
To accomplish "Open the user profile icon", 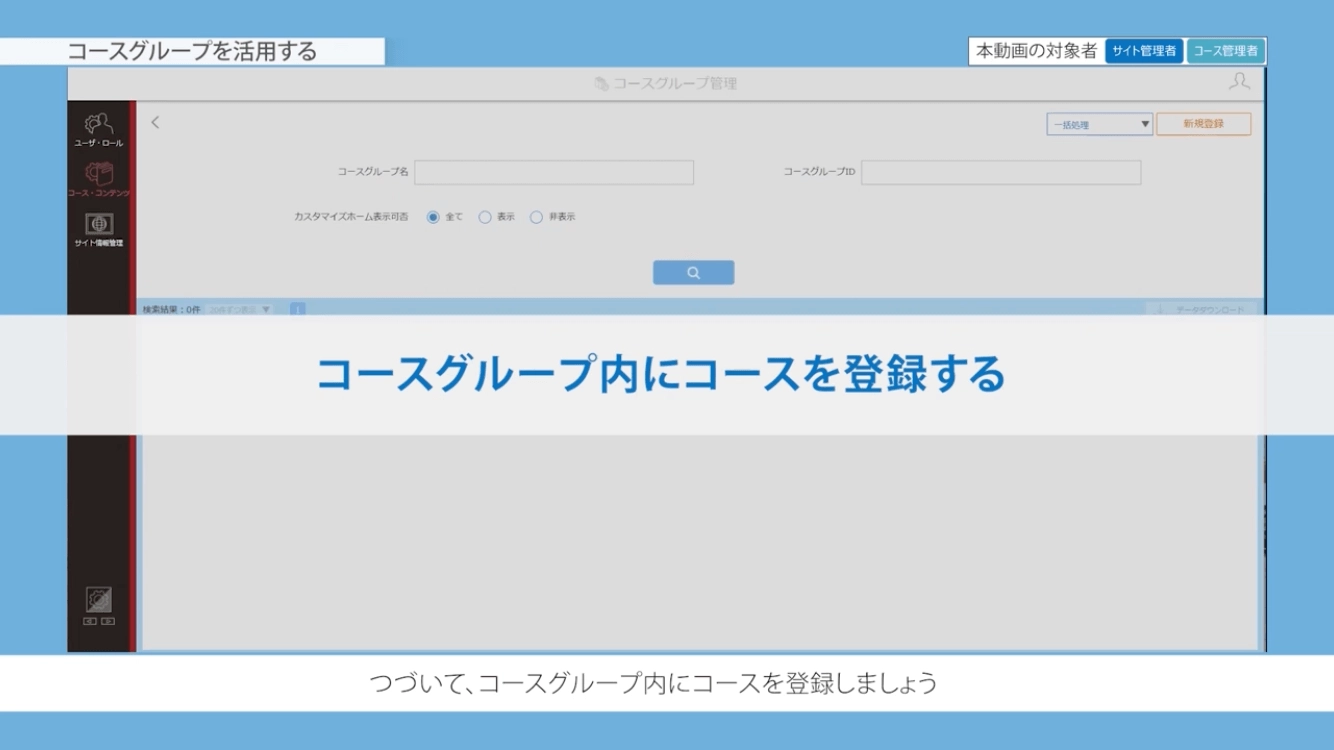I will 1239,82.
